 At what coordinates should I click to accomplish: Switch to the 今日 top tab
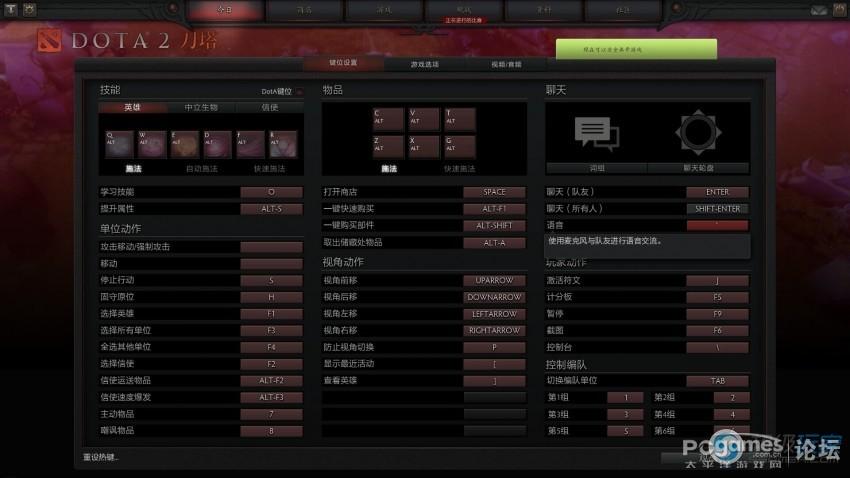pos(224,10)
